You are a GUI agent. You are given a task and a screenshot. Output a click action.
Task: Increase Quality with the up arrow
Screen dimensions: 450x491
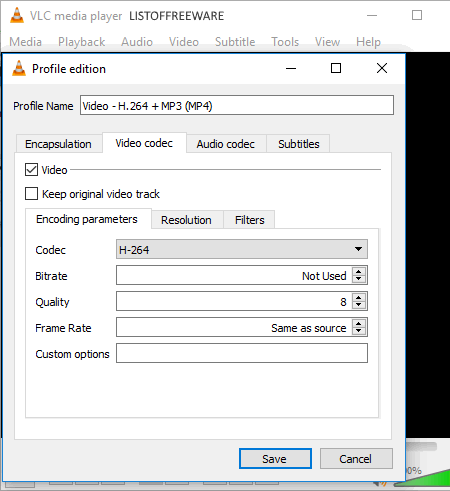(x=359, y=298)
